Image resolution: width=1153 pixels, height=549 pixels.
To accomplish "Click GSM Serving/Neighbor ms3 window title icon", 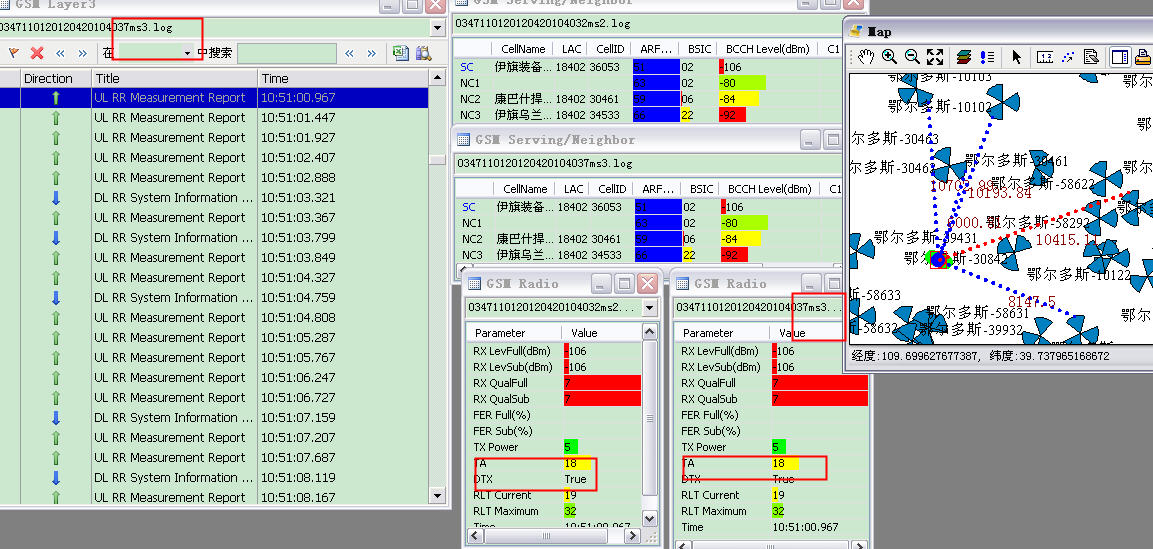I will [x=463, y=140].
